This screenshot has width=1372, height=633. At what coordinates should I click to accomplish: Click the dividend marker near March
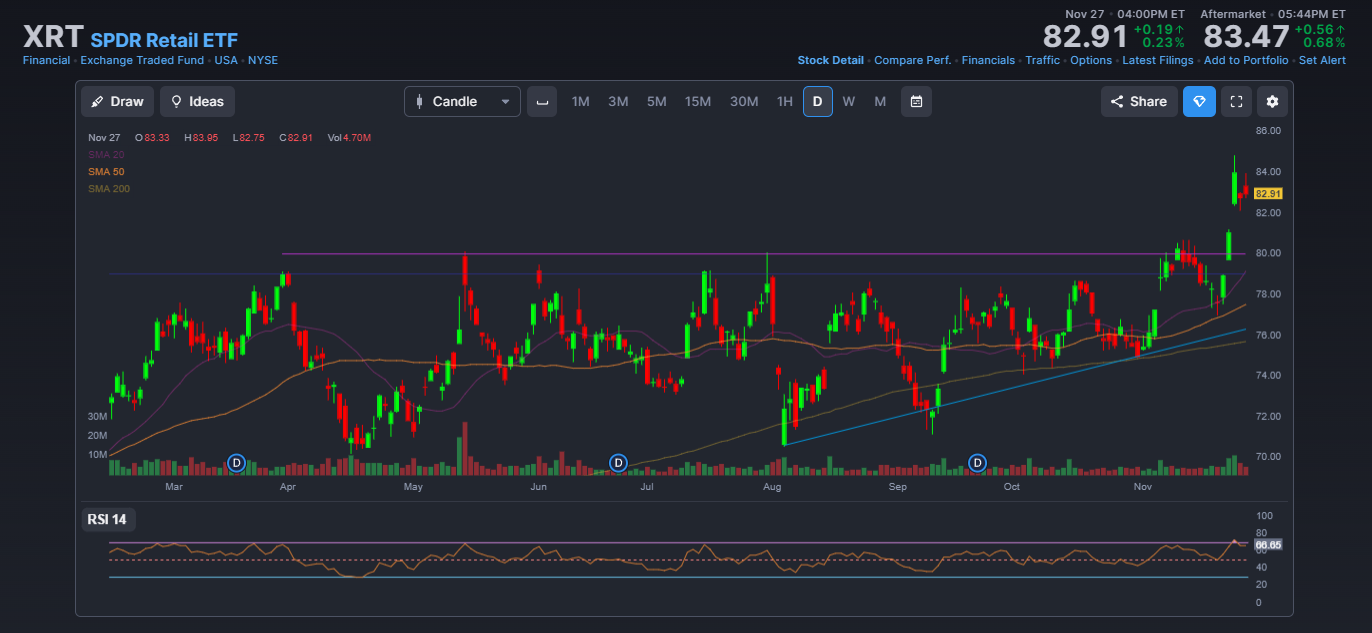click(x=236, y=462)
